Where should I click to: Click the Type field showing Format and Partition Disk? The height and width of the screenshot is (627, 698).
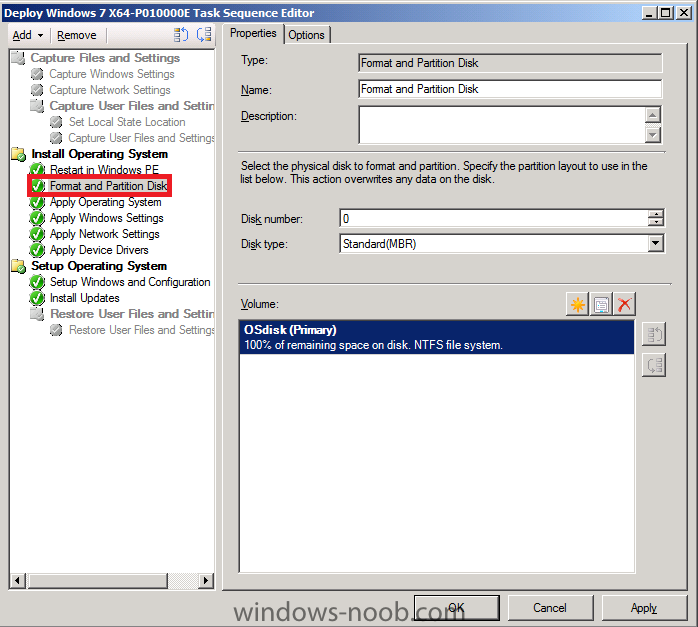coord(510,63)
